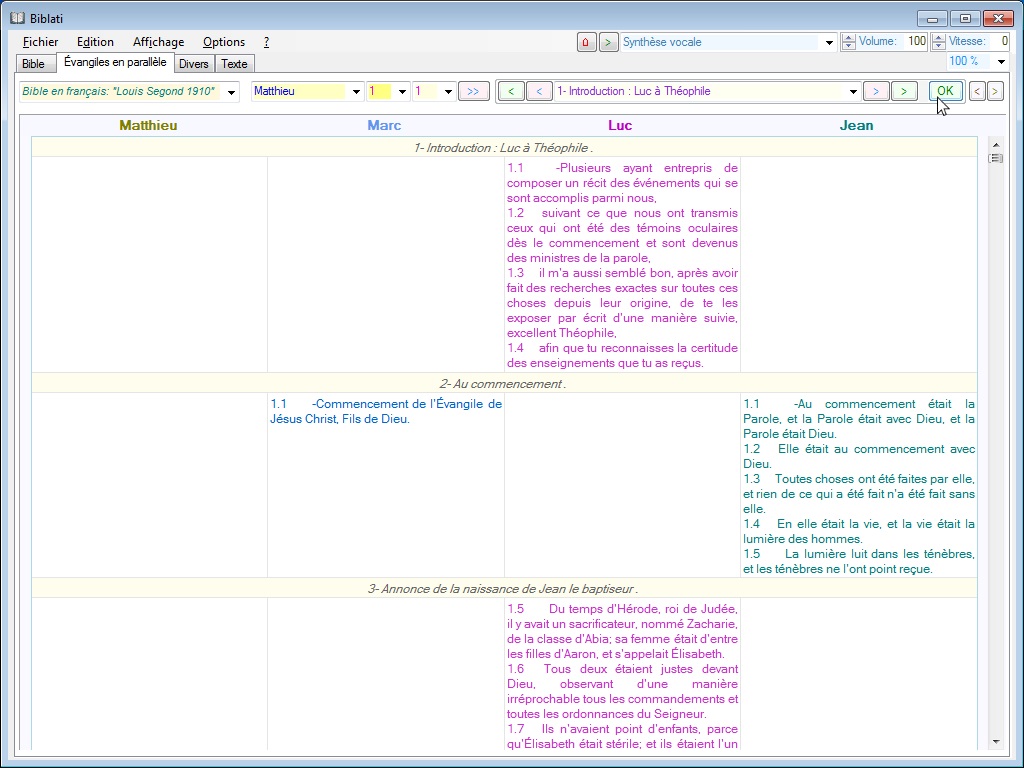
Task: Open the Bible version dropdown 'Louis Segond 1910'
Action: [x=232, y=92]
